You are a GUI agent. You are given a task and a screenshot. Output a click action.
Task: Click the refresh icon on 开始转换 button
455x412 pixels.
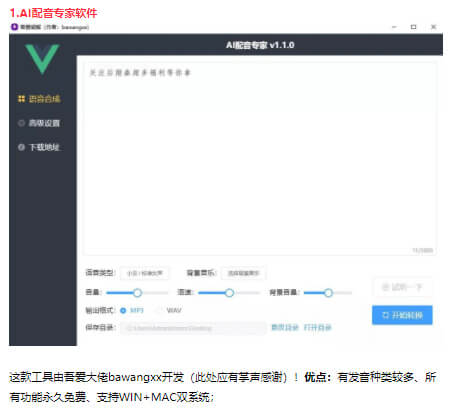[385, 315]
